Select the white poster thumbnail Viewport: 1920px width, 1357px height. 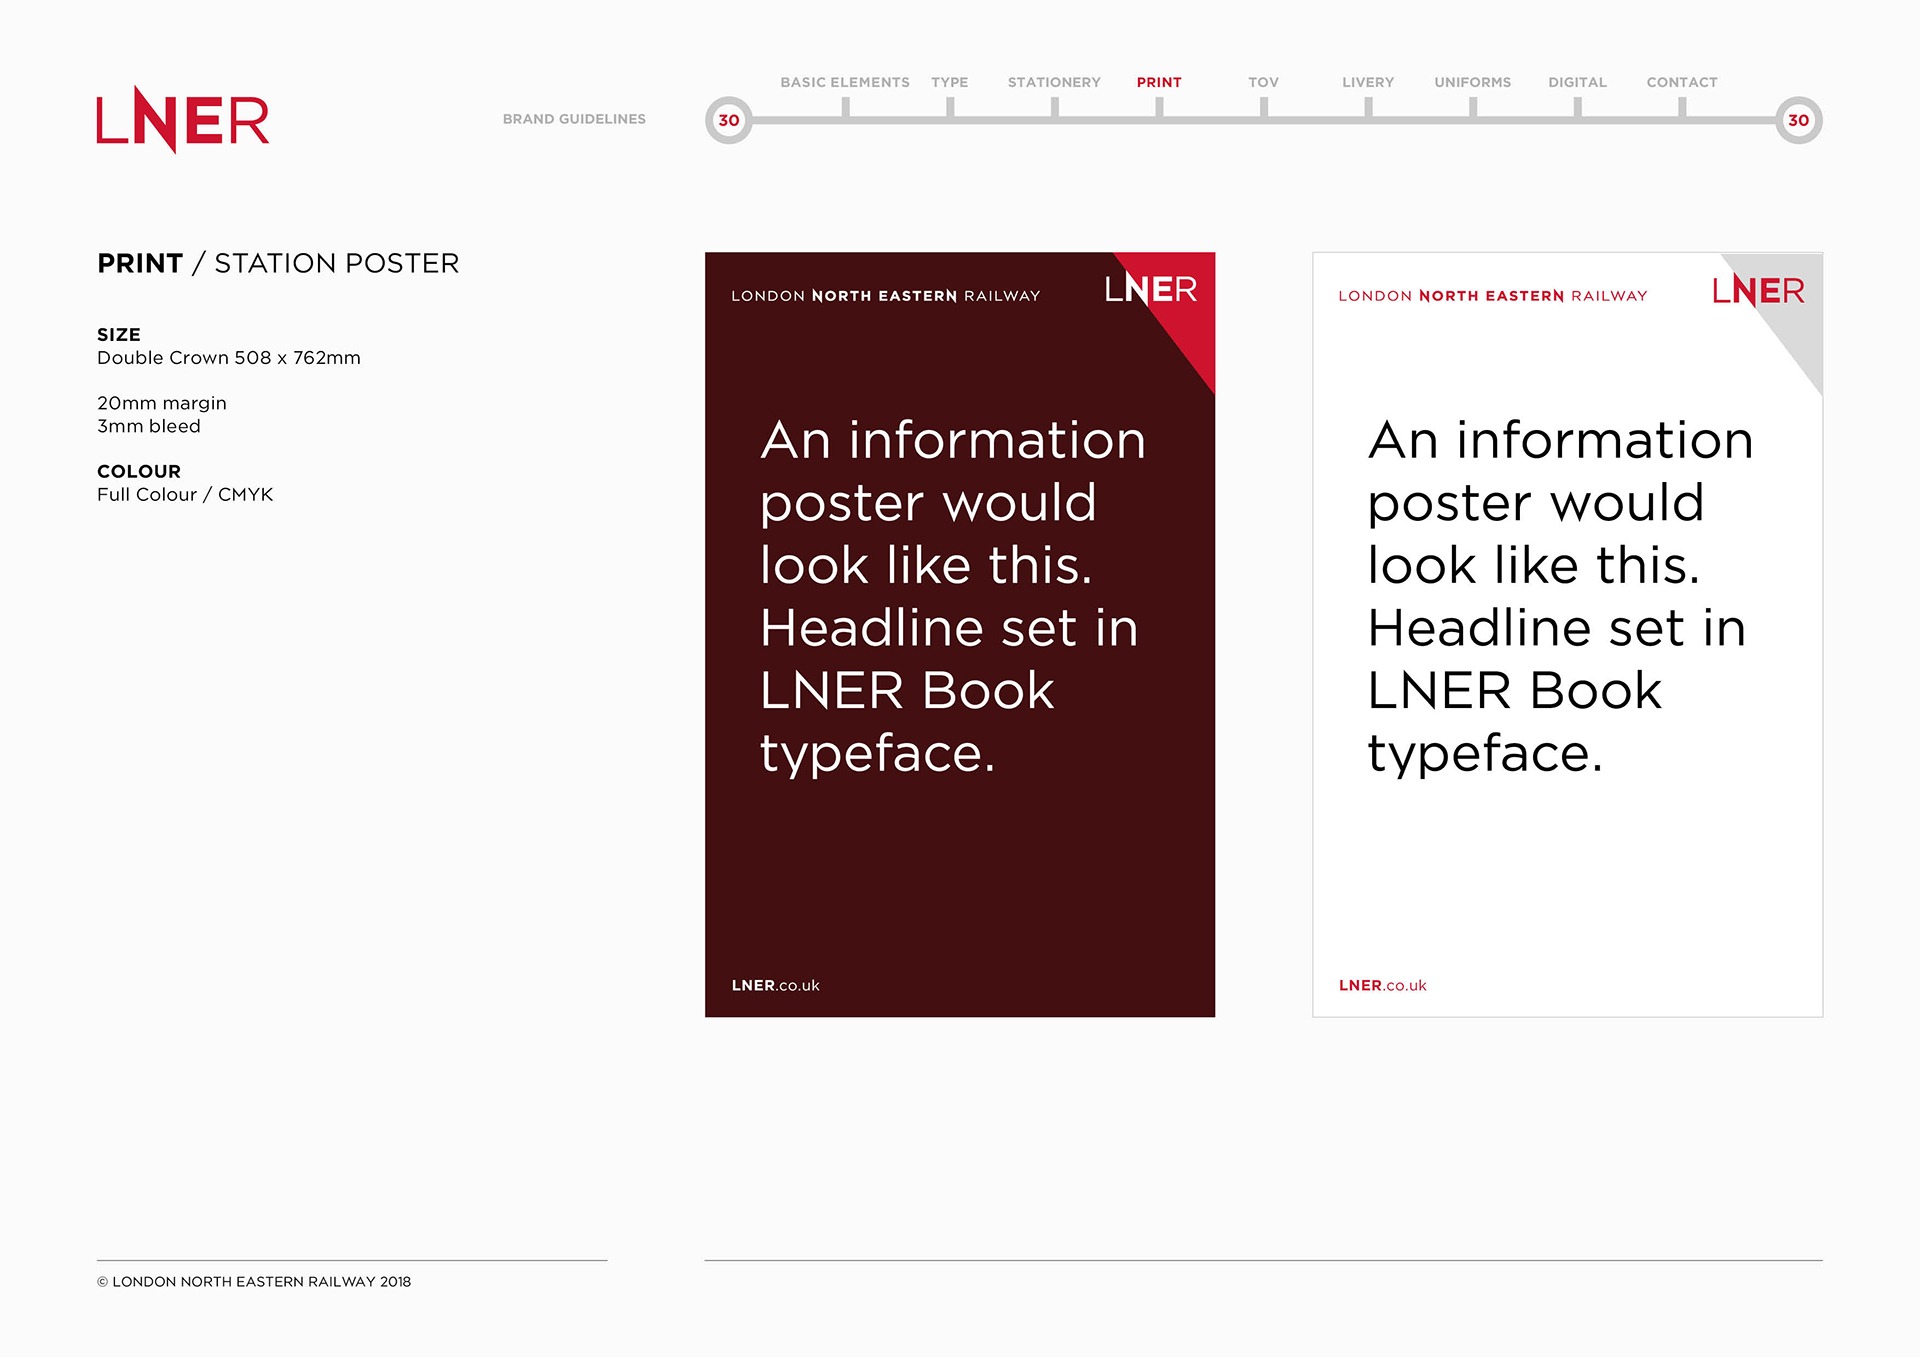point(1568,635)
